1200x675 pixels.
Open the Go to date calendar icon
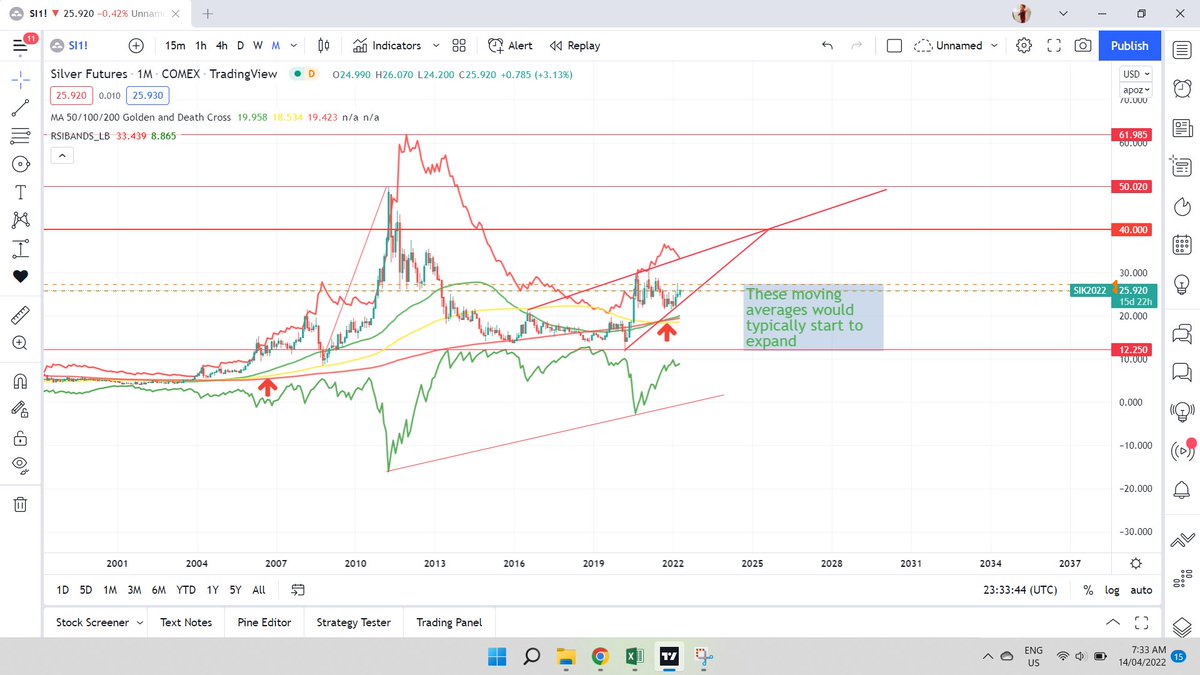(298, 591)
